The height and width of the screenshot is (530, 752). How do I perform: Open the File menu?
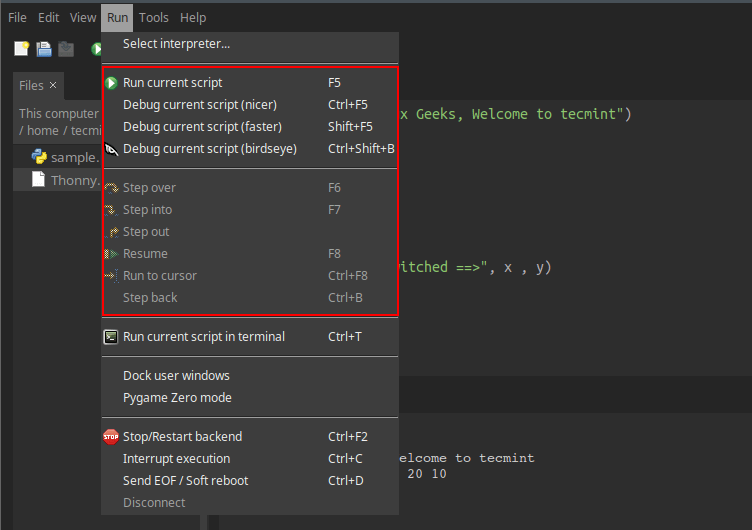(18, 18)
